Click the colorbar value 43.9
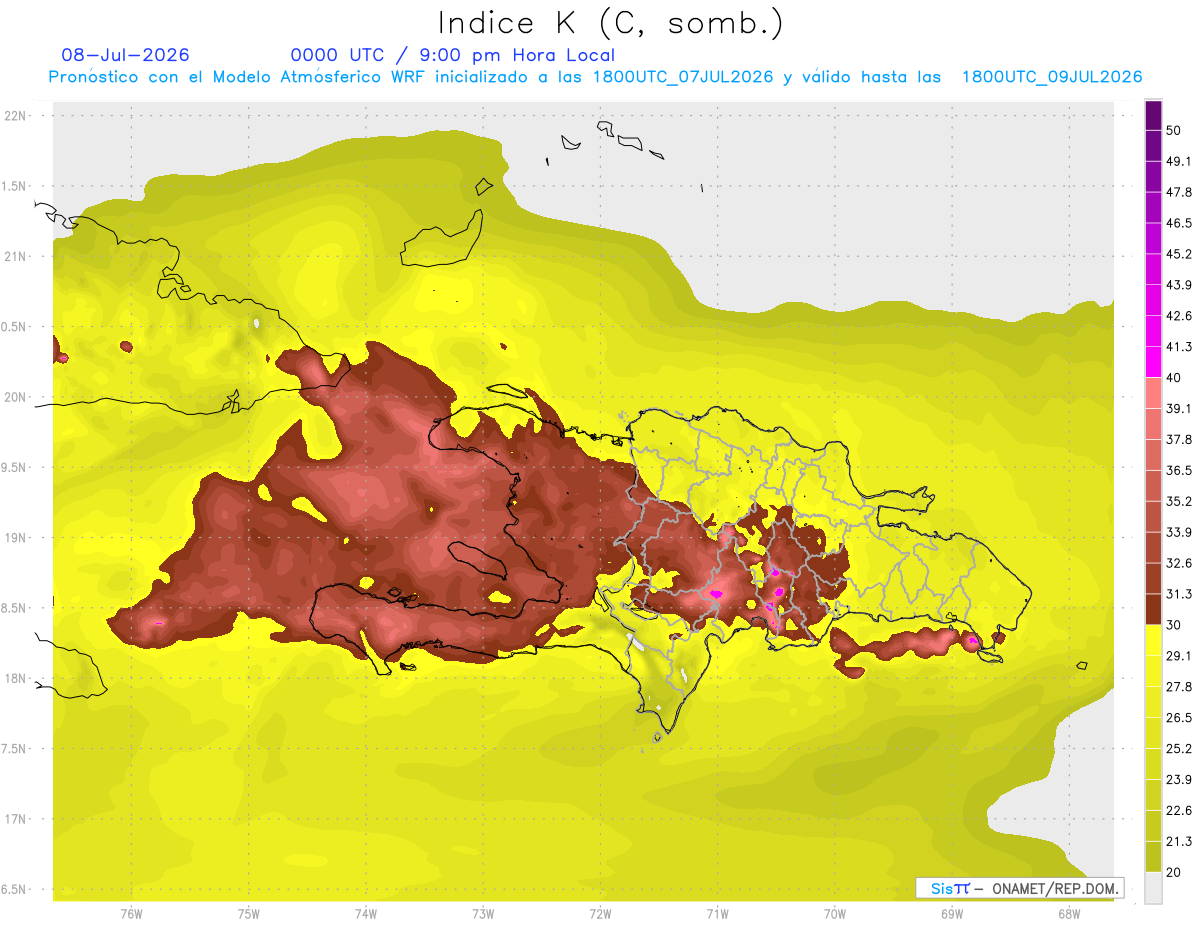Screen dimensions: 1200x927 click(1178, 285)
